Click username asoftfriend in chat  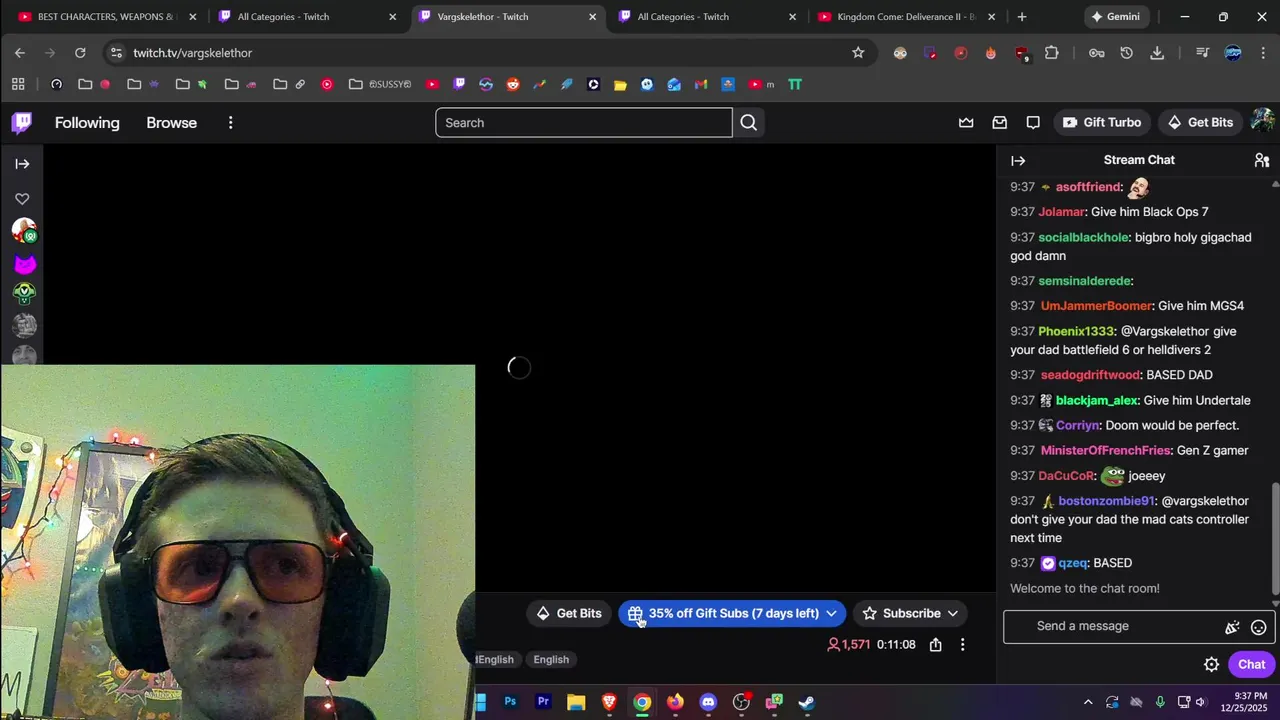[1088, 187]
